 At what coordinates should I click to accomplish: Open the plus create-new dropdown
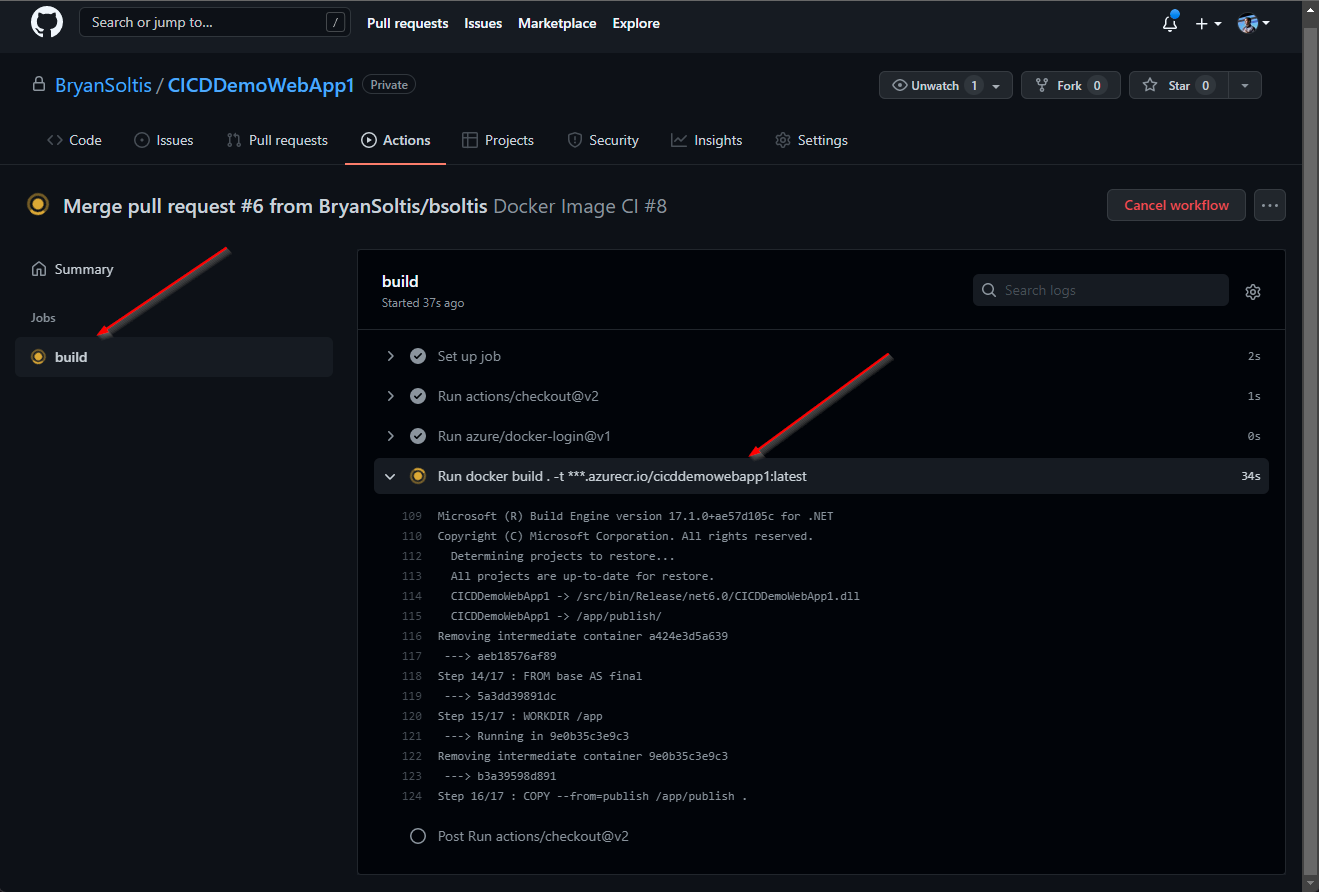(x=1207, y=23)
